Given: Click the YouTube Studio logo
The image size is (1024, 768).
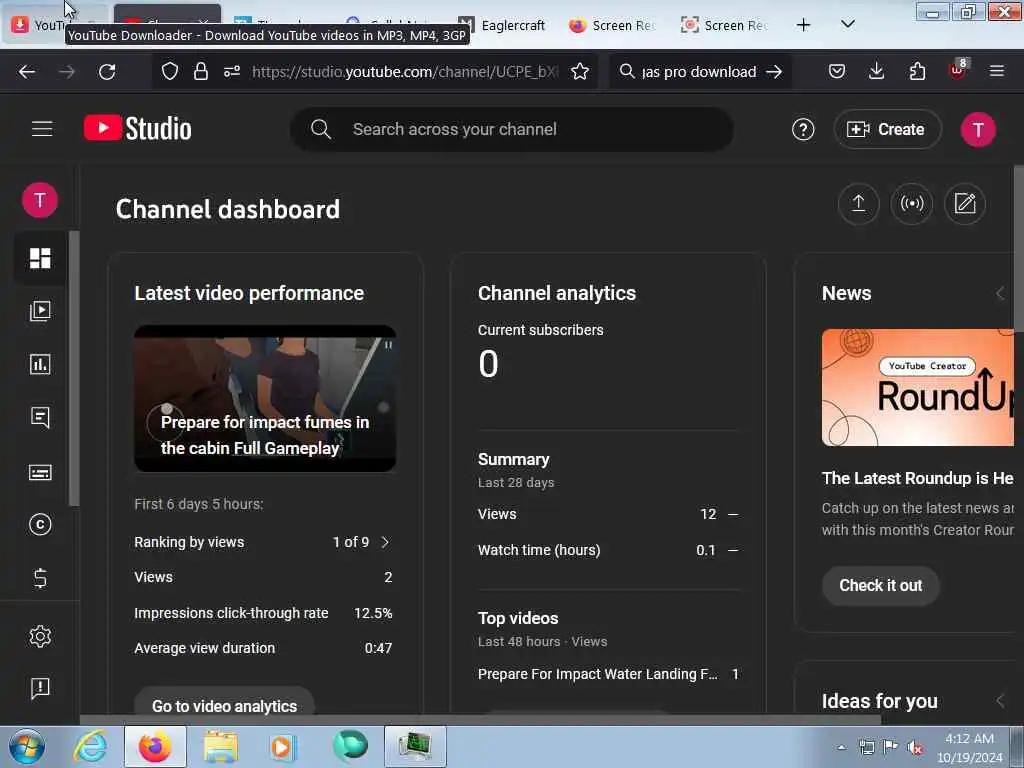Looking at the screenshot, I should (x=138, y=129).
